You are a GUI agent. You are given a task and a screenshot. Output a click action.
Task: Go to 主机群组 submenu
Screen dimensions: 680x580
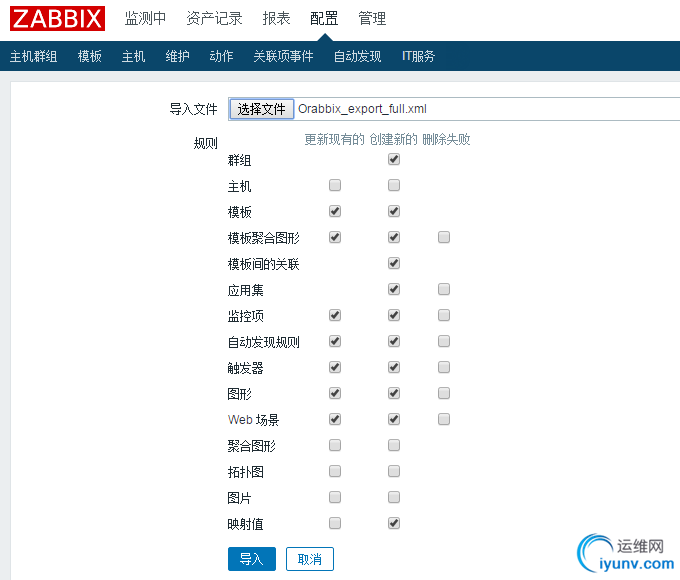click(33, 56)
